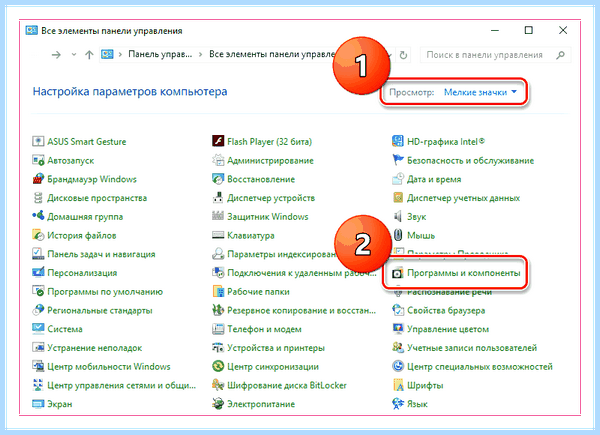Open the Экран display icon
Screen dimensions: 600x435
pos(38,404)
